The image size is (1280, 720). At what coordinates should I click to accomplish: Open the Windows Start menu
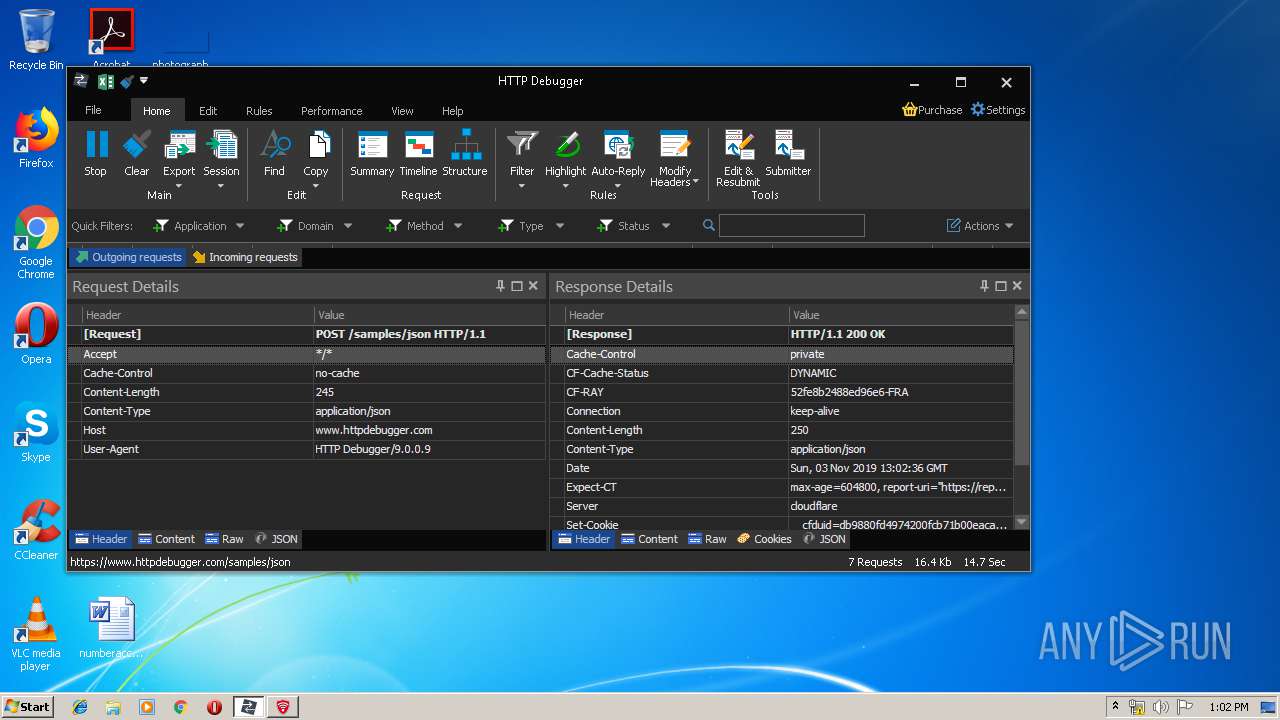click(27, 706)
